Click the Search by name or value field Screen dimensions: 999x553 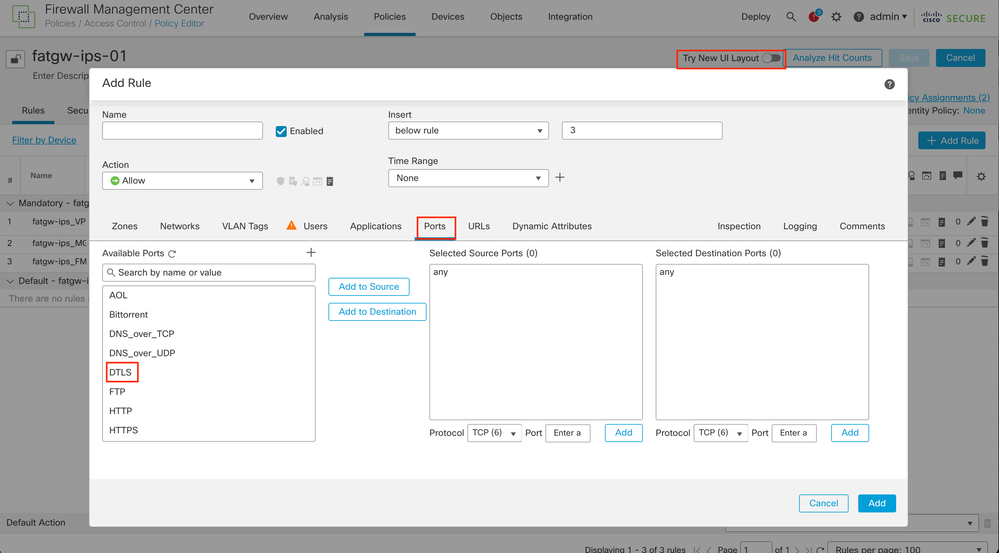pyautogui.click(x=209, y=273)
